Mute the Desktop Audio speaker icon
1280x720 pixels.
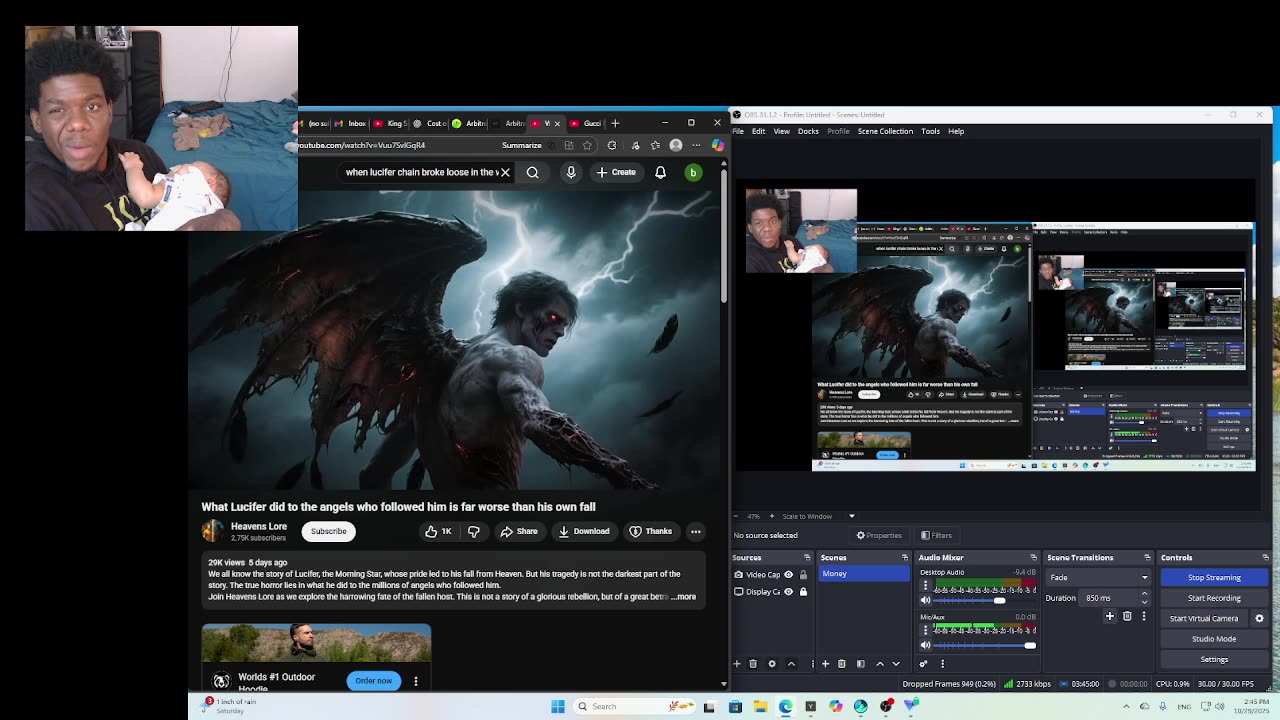click(925, 600)
